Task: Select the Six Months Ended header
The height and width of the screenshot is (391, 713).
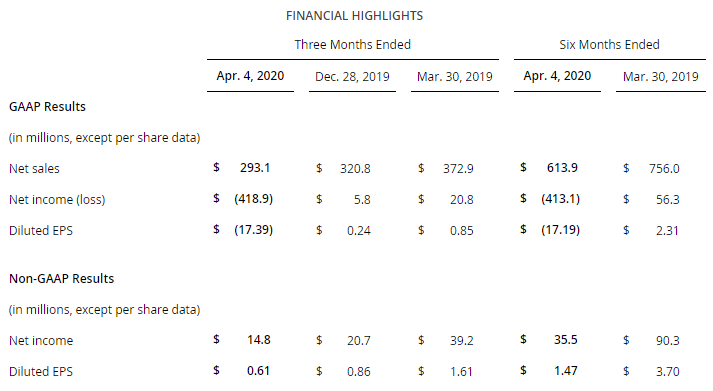Action: pos(609,45)
